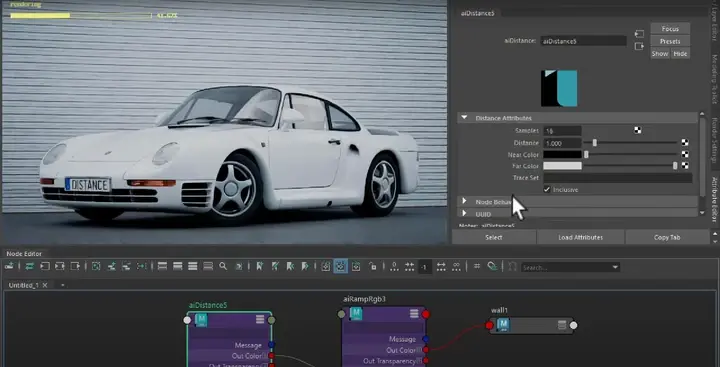Set nodes to simple mode icon
The height and width of the screenshot is (367, 720).
point(162,266)
